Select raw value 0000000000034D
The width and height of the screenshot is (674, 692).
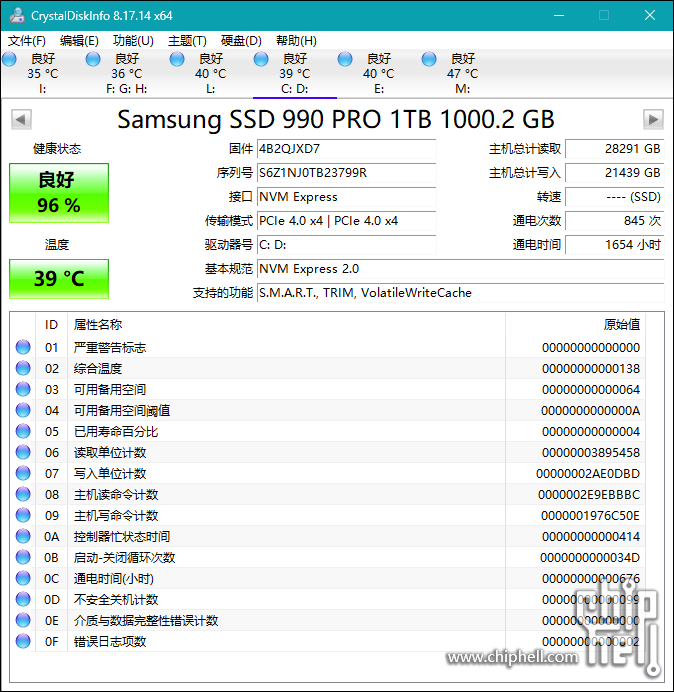(x=590, y=558)
